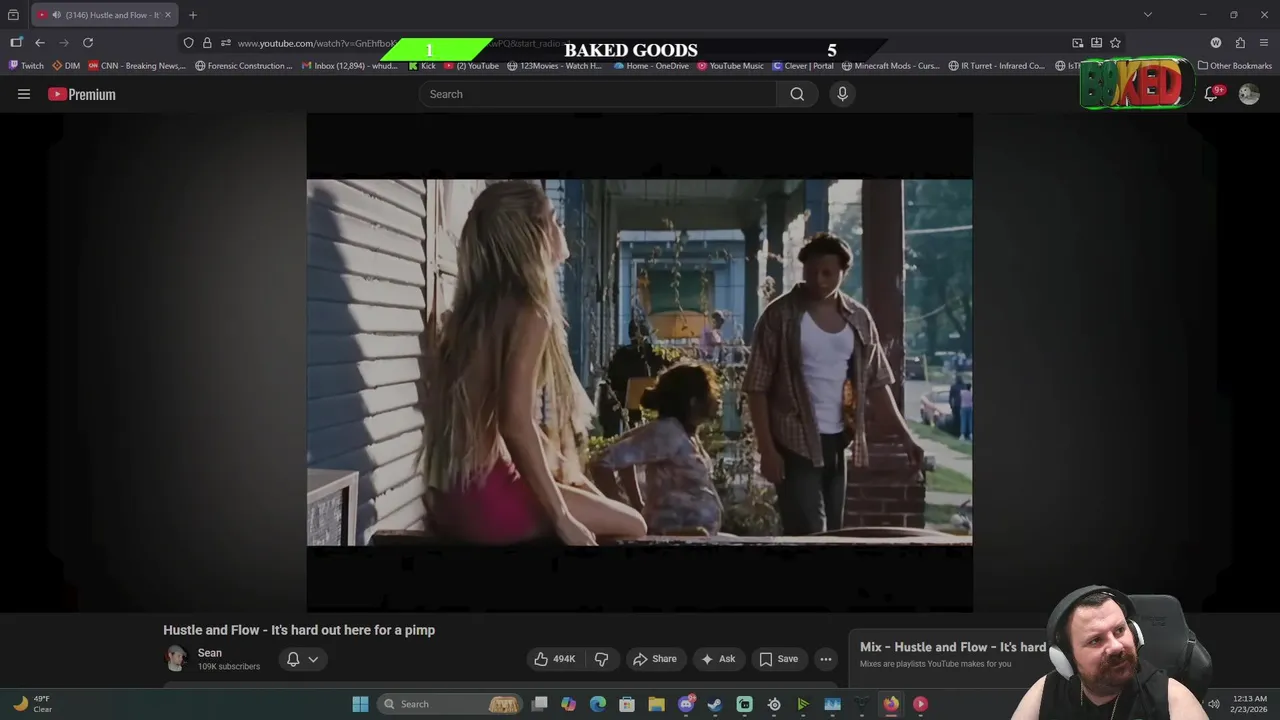Viewport: 1280px width, 720px height.
Task: Open the IR Turret - Infrared bookmark
Action: (x=996, y=66)
